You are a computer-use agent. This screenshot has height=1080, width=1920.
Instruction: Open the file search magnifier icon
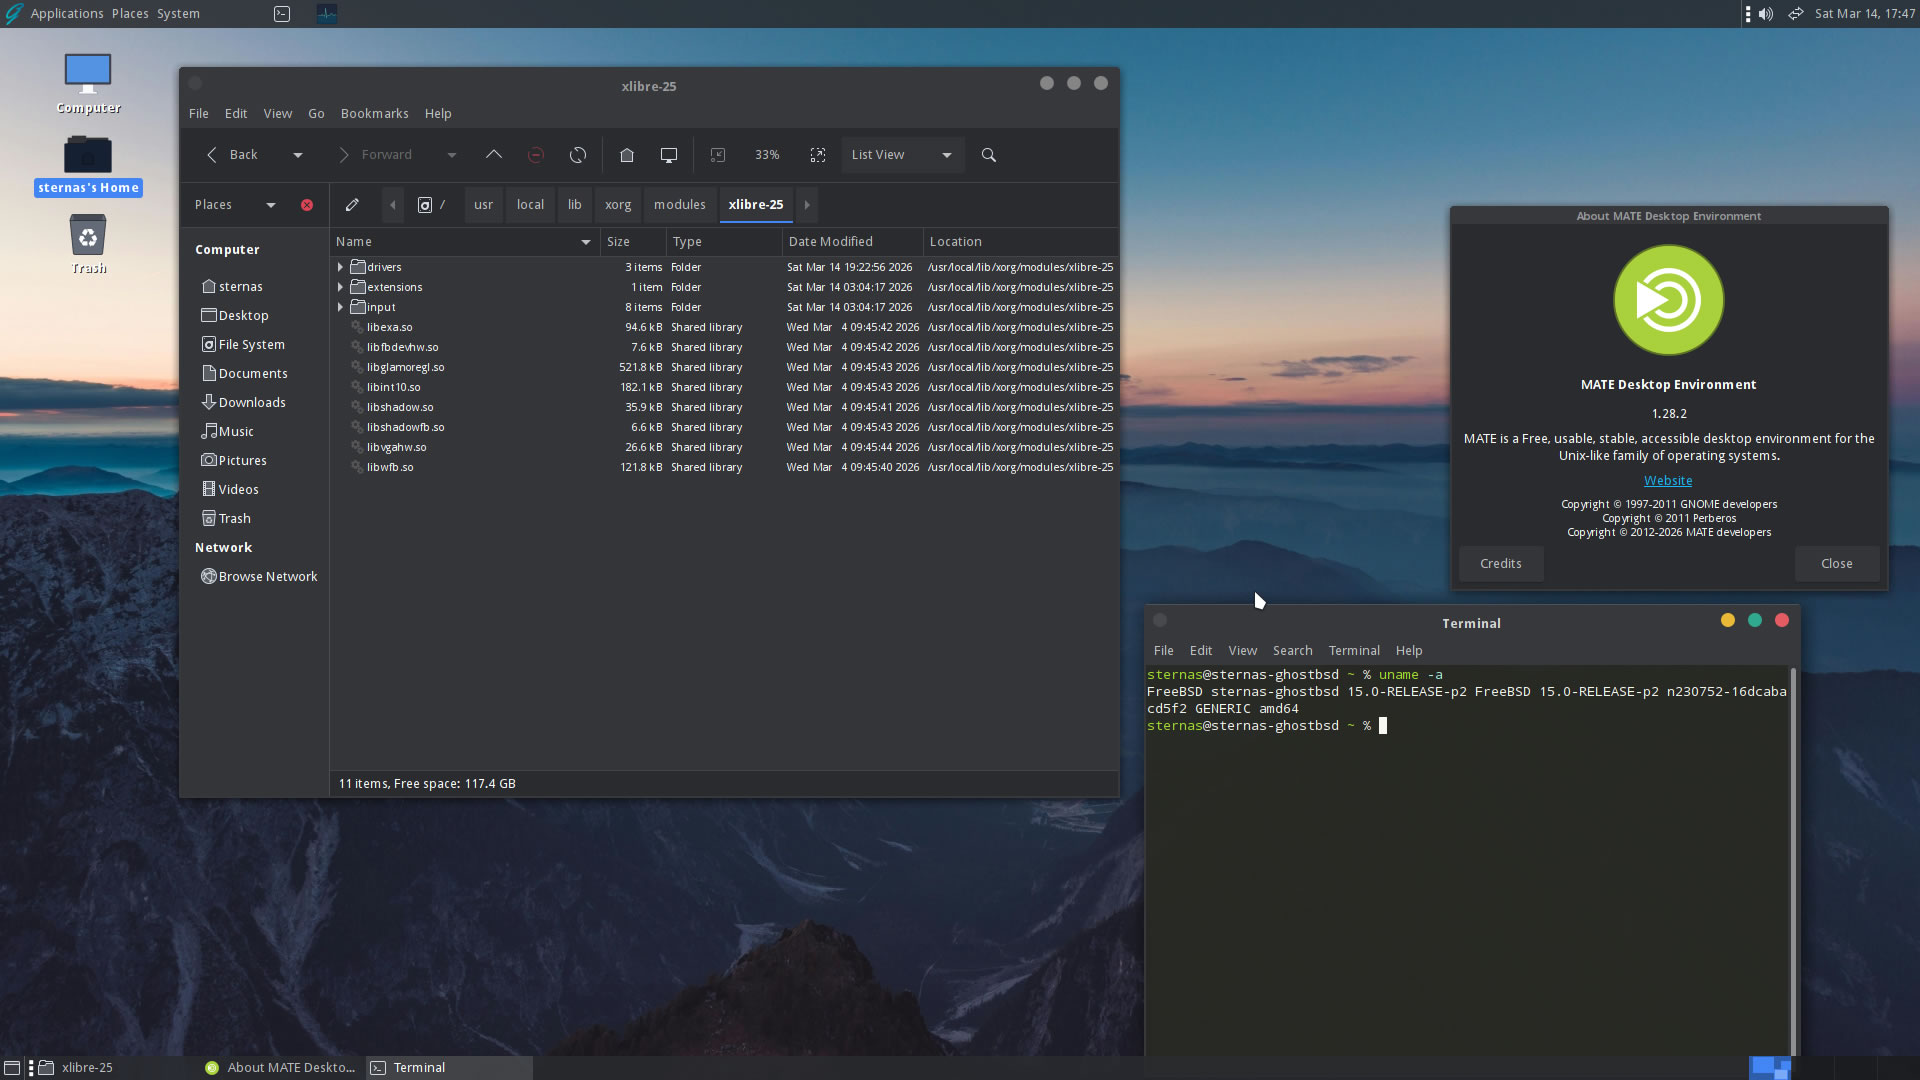989,155
